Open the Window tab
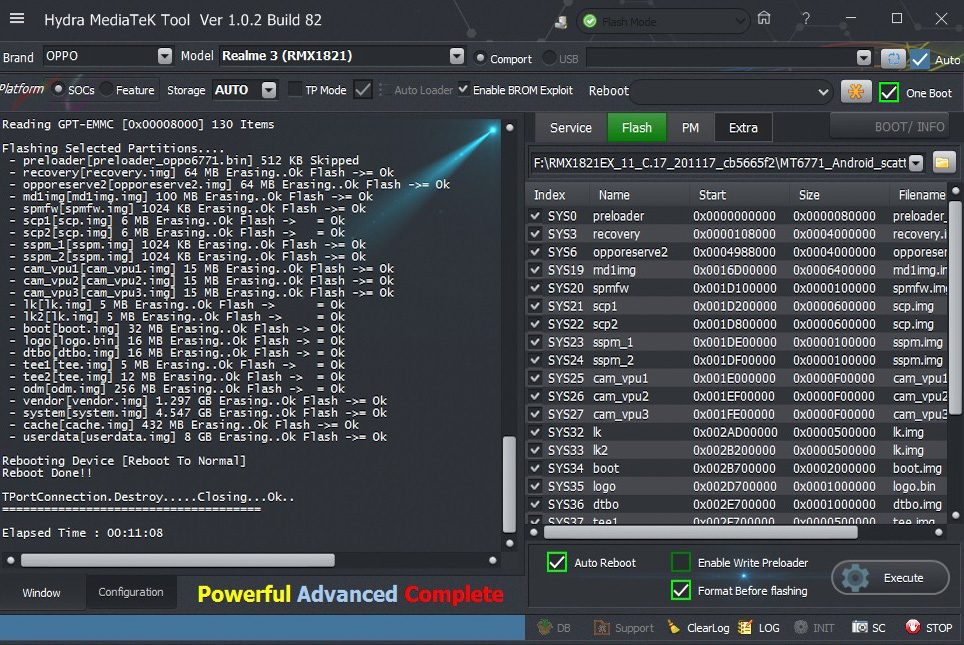Screen dimensions: 964x645 pos(42,592)
